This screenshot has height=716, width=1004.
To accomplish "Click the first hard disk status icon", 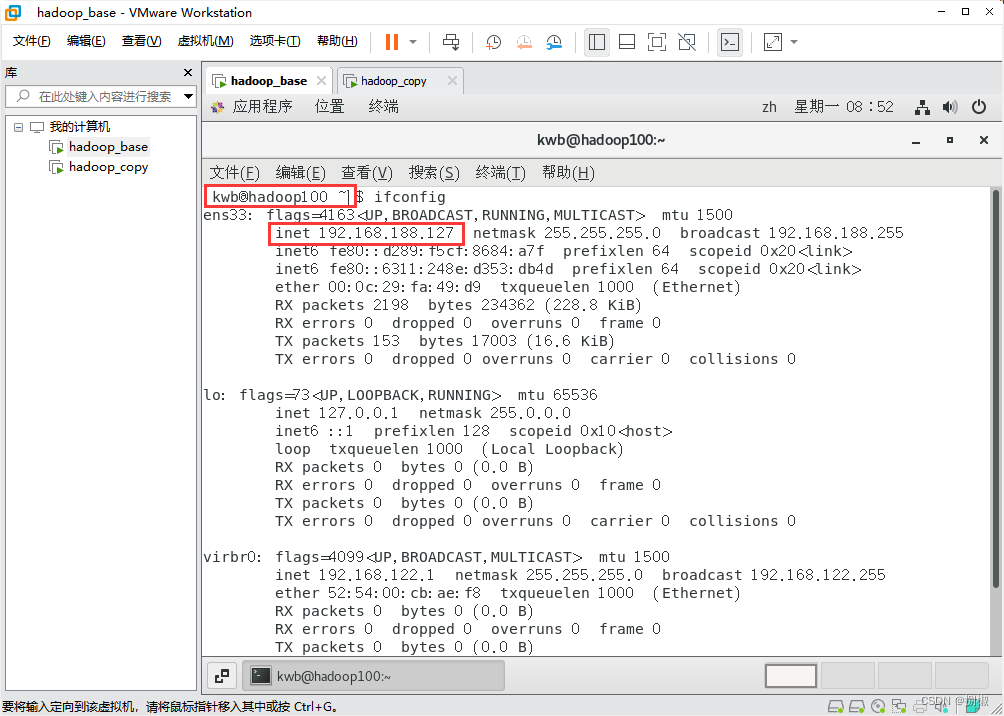I will [x=834, y=707].
